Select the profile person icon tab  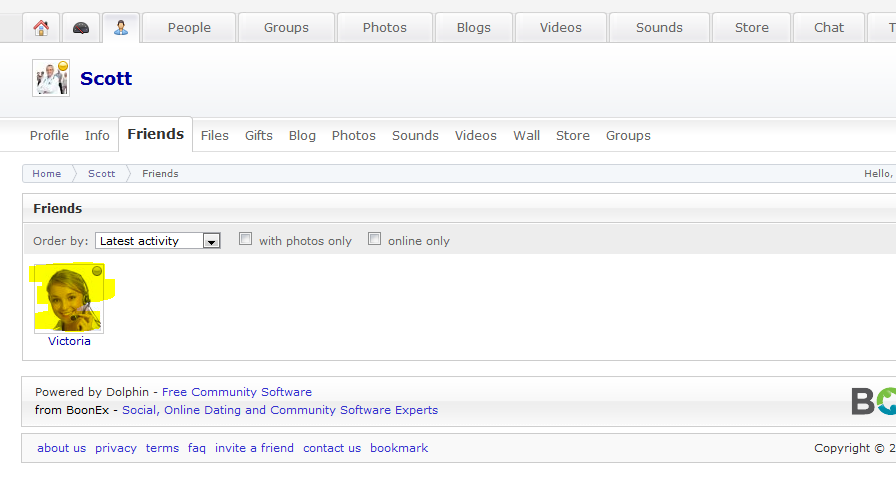click(x=121, y=28)
